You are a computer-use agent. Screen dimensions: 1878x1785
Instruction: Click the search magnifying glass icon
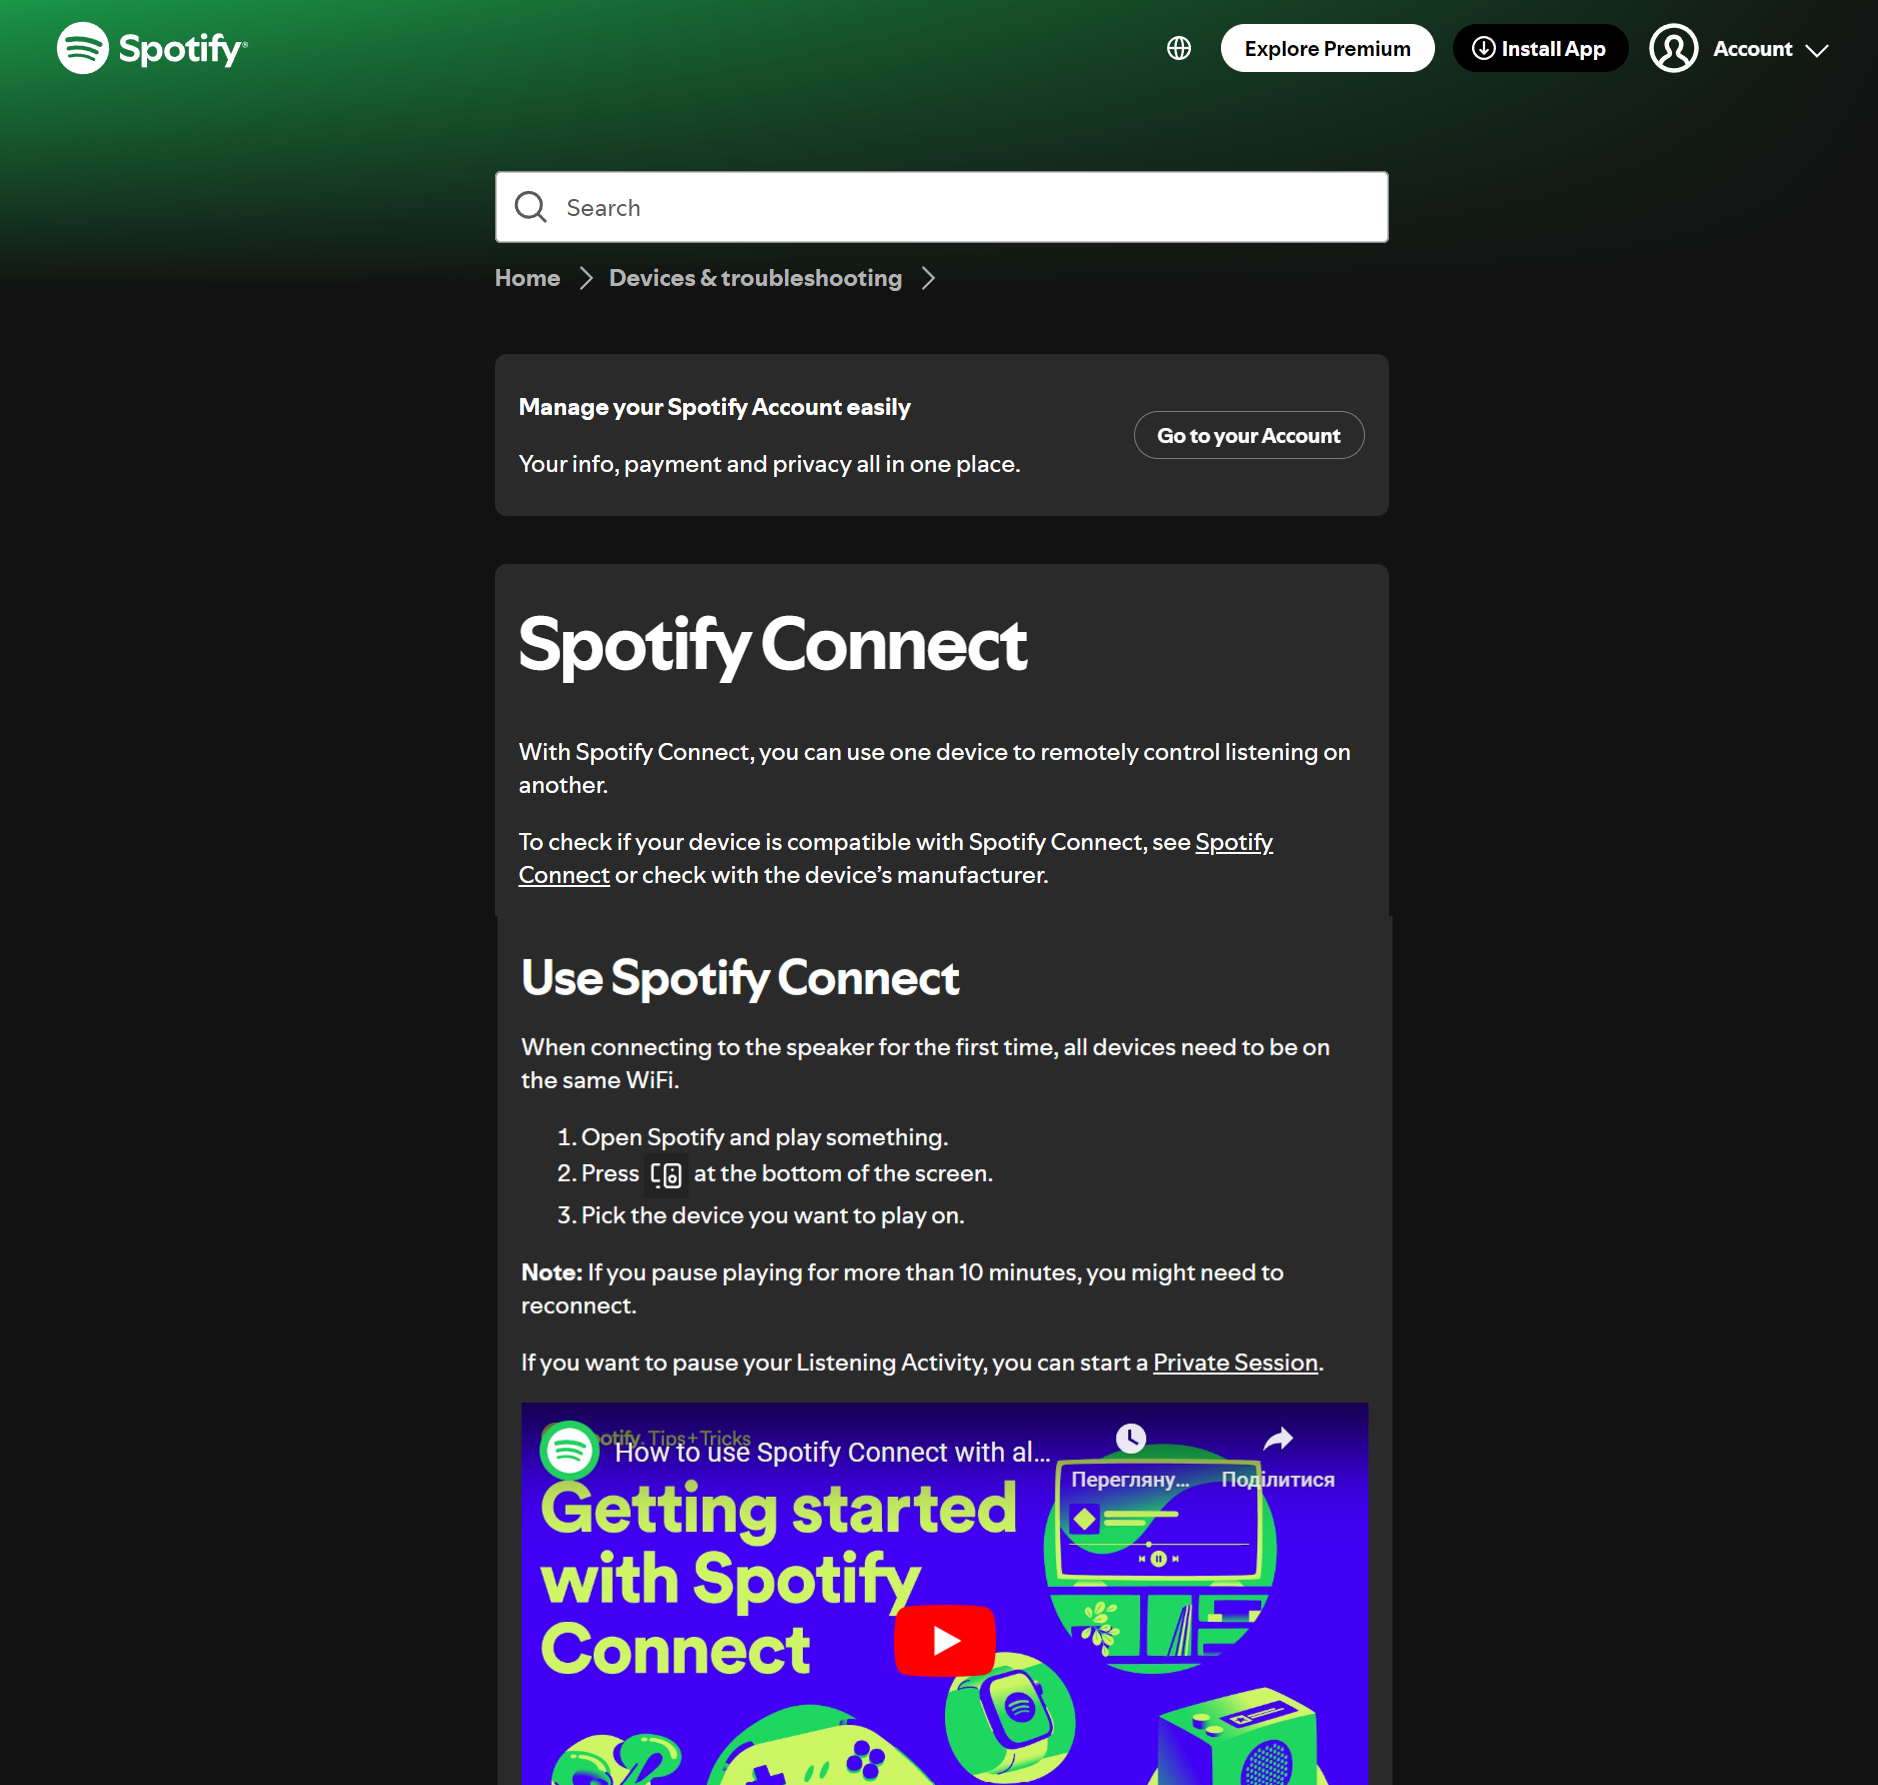point(530,207)
